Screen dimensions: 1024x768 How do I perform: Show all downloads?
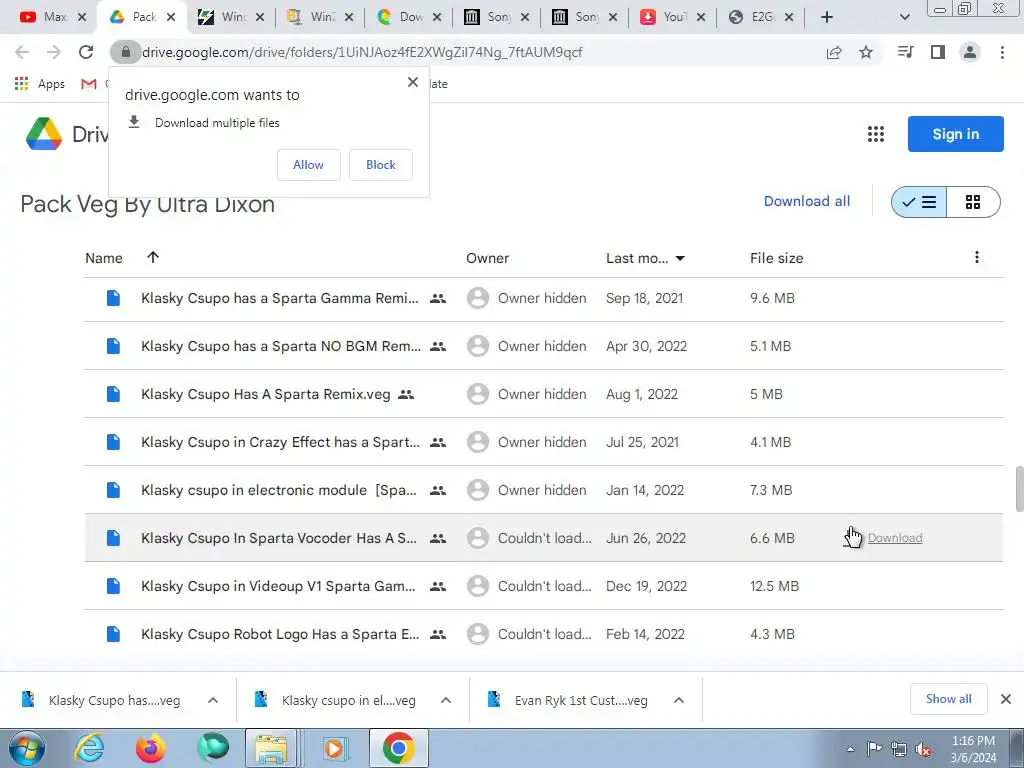[948, 699]
